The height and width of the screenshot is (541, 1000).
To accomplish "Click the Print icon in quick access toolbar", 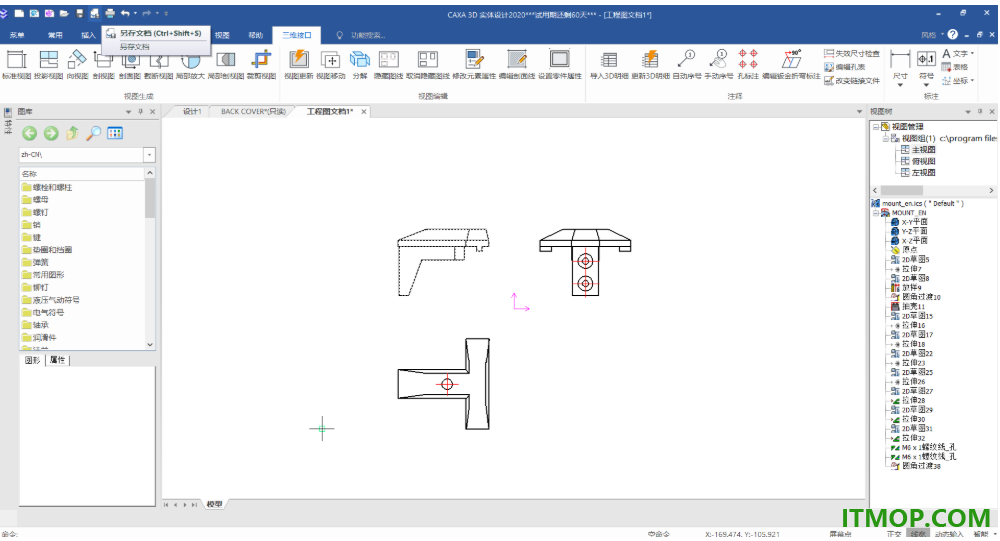I will tap(110, 13).
